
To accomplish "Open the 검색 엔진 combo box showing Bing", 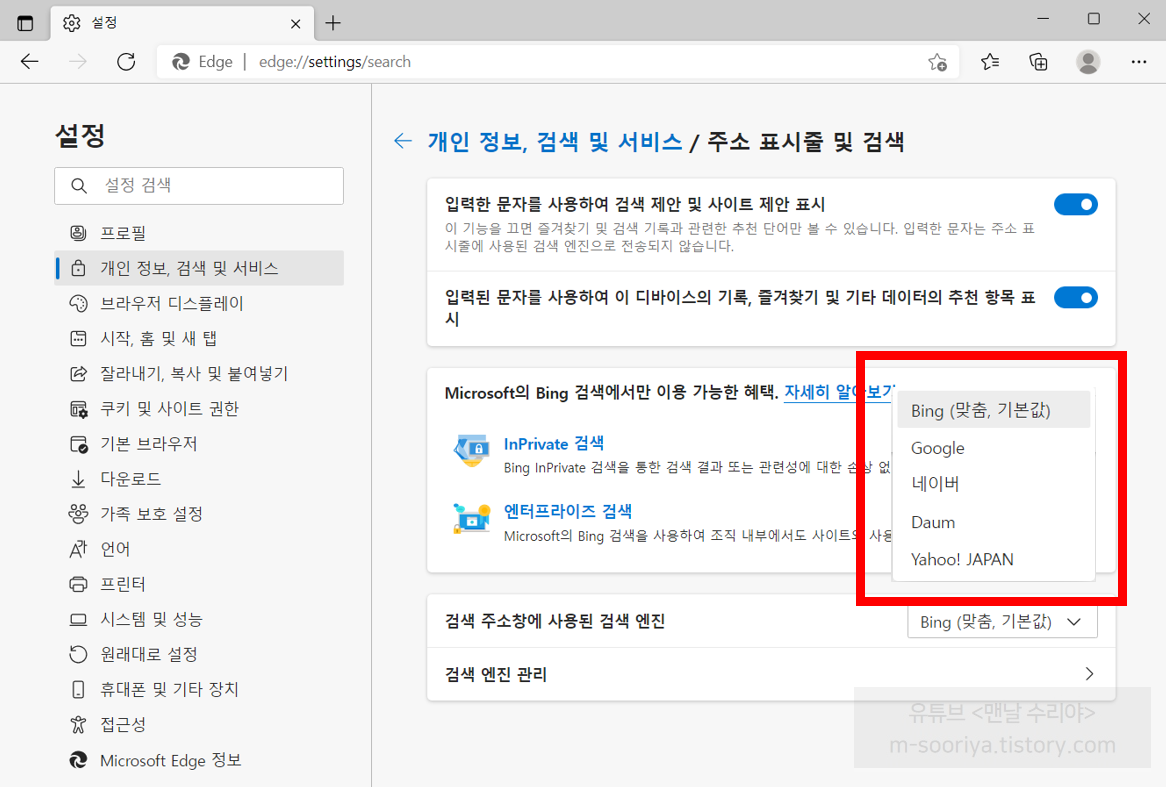I will tap(1002, 622).
